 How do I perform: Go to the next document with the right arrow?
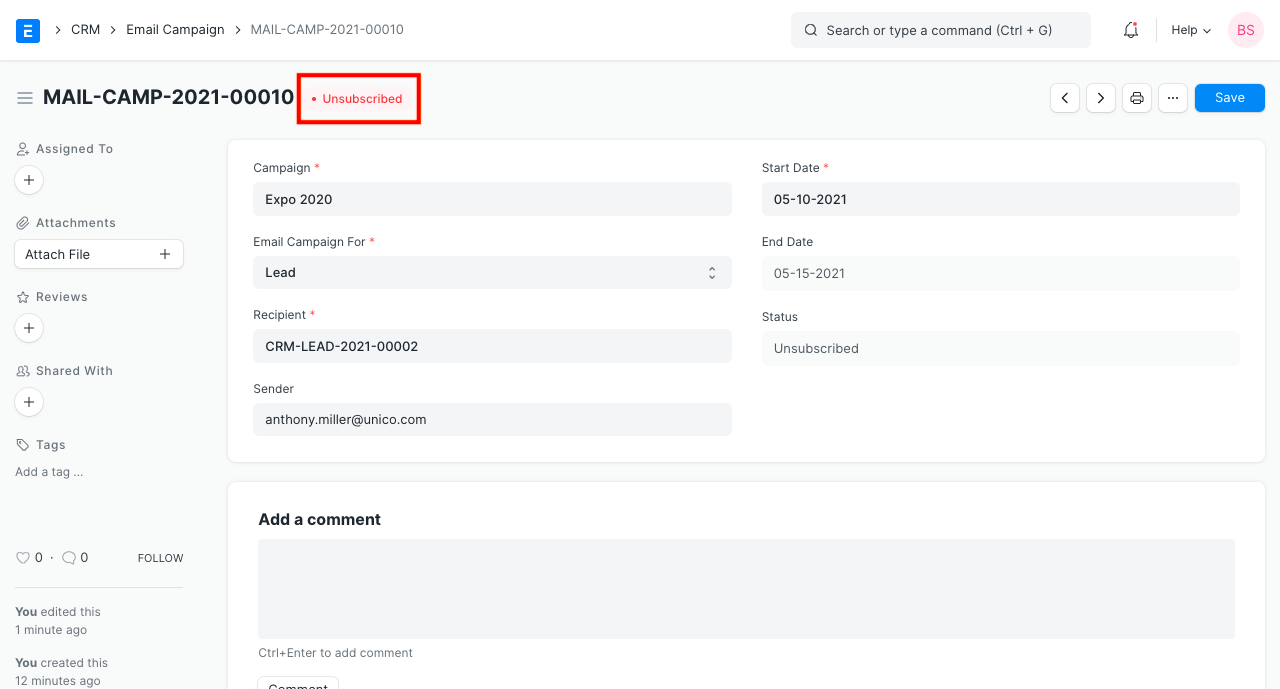(x=1100, y=97)
